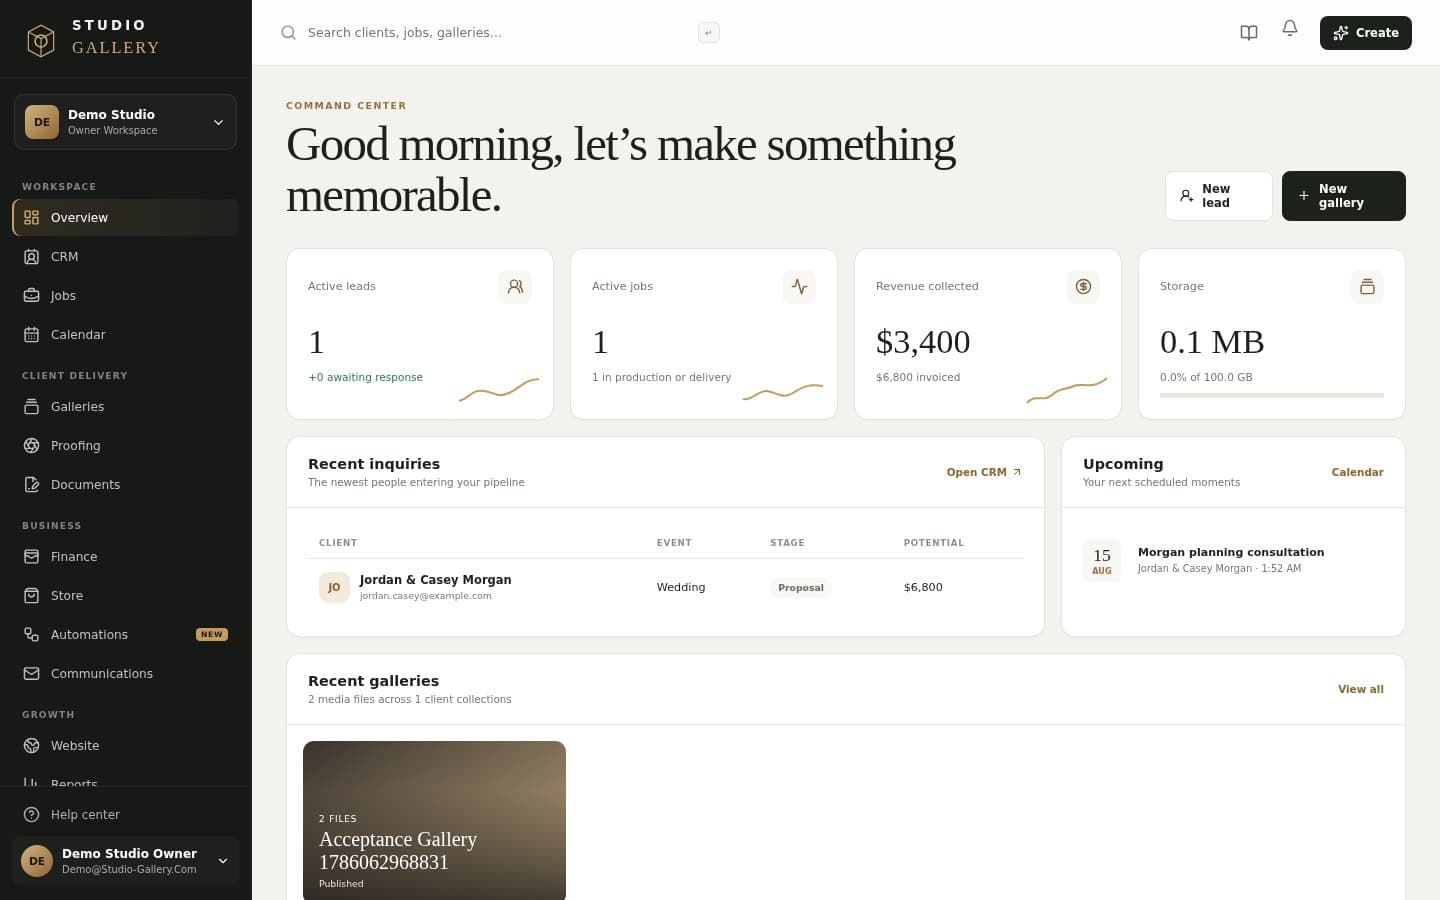Click the book documentation icon in header
1440x900 pixels.
(1249, 33)
